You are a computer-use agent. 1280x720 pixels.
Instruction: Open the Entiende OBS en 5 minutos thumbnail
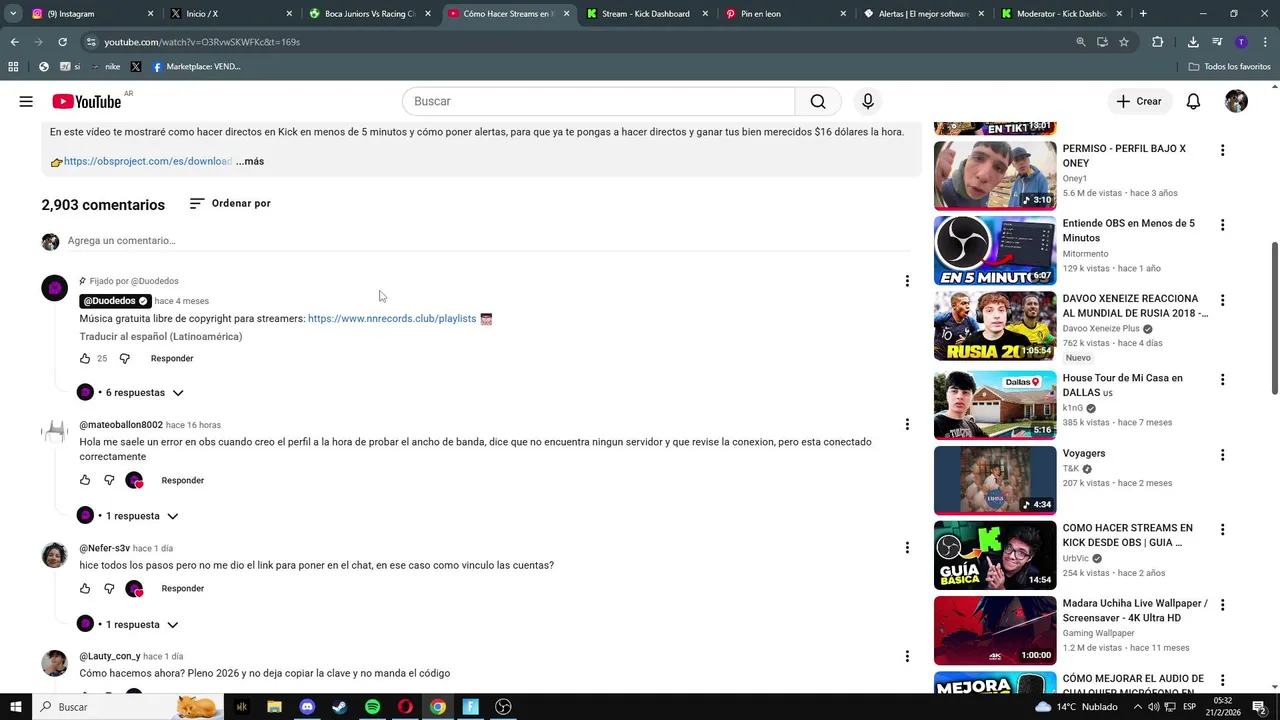(x=995, y=251)
